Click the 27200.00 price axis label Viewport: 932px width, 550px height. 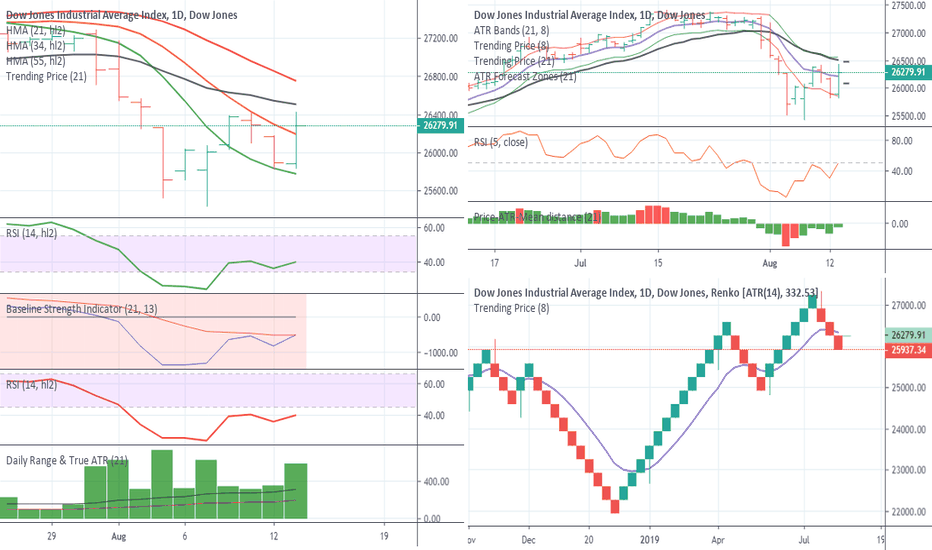[x=440, y=38]
